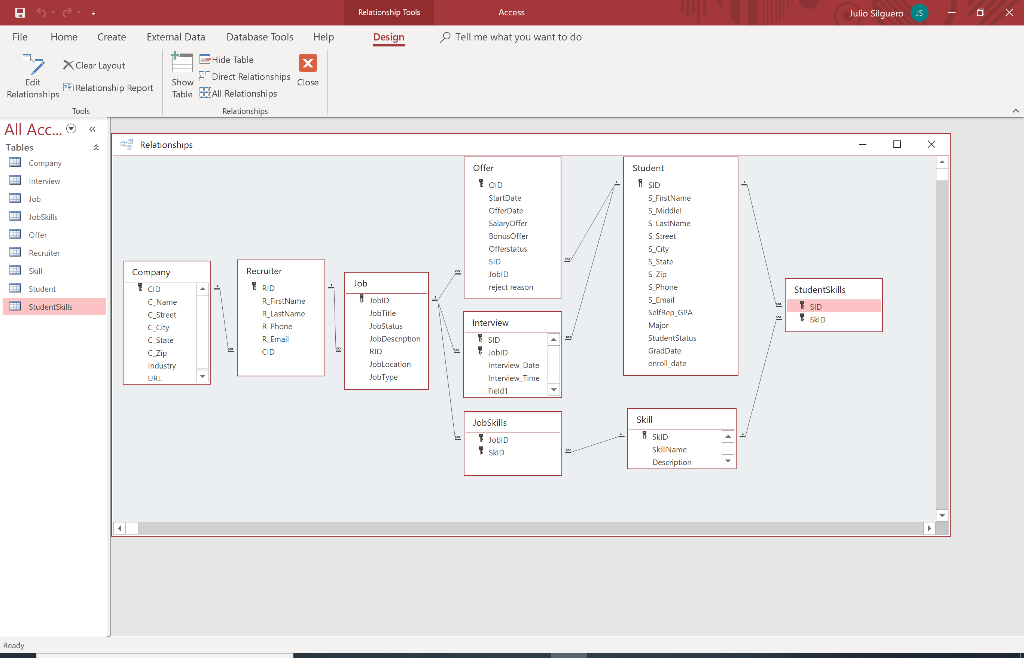The height and width of the screenshot is (658, 1024).
Task: Open the All Access Objects dropdown arrow
Action: [x=71, y=129]
